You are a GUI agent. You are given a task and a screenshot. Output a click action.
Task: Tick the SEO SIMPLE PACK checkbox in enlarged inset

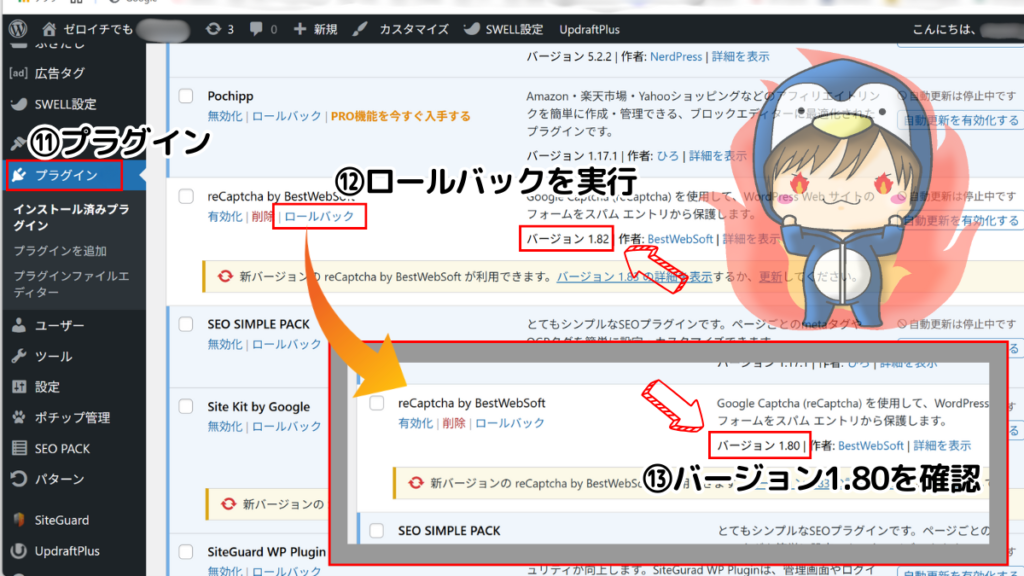point(377,530)
